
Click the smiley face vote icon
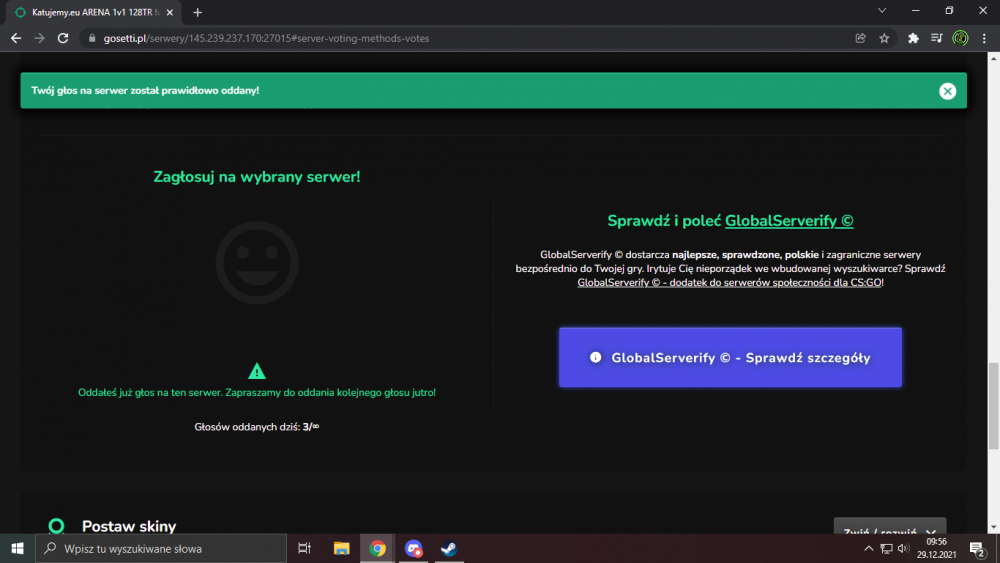point(256,262)
